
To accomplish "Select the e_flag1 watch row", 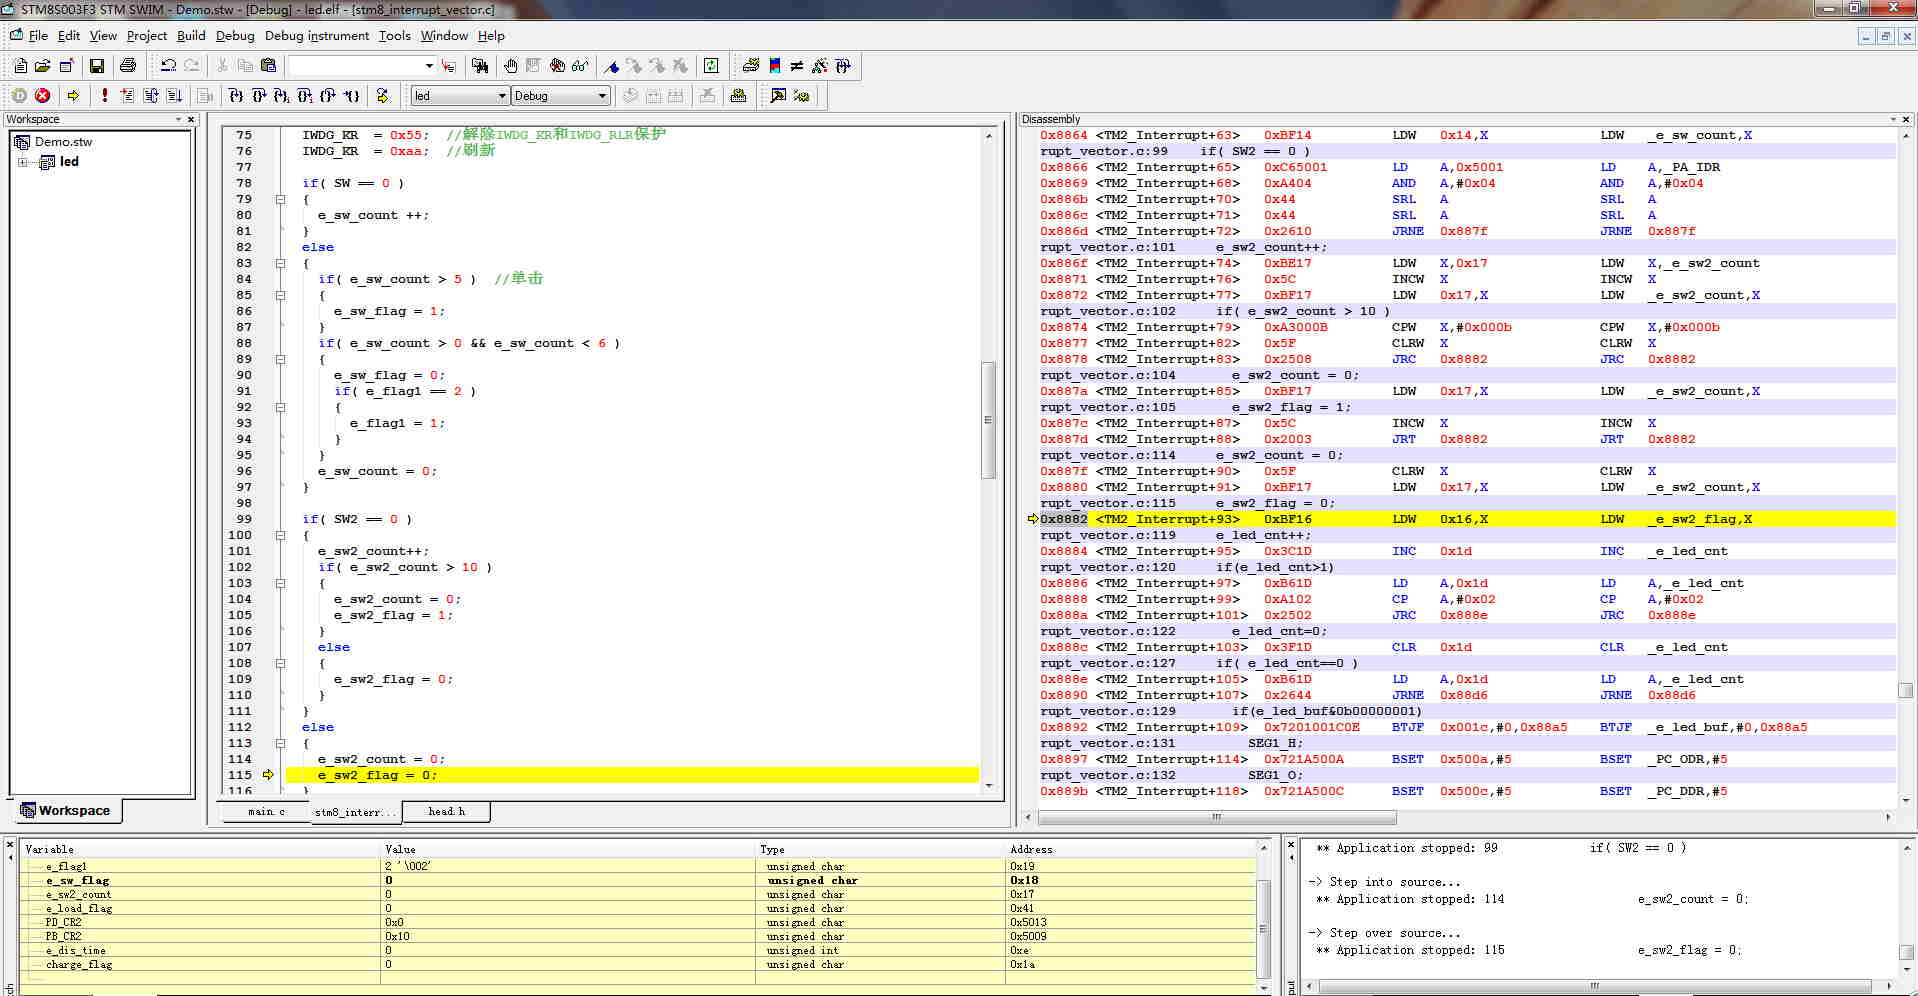I will [x=638, y=867].
